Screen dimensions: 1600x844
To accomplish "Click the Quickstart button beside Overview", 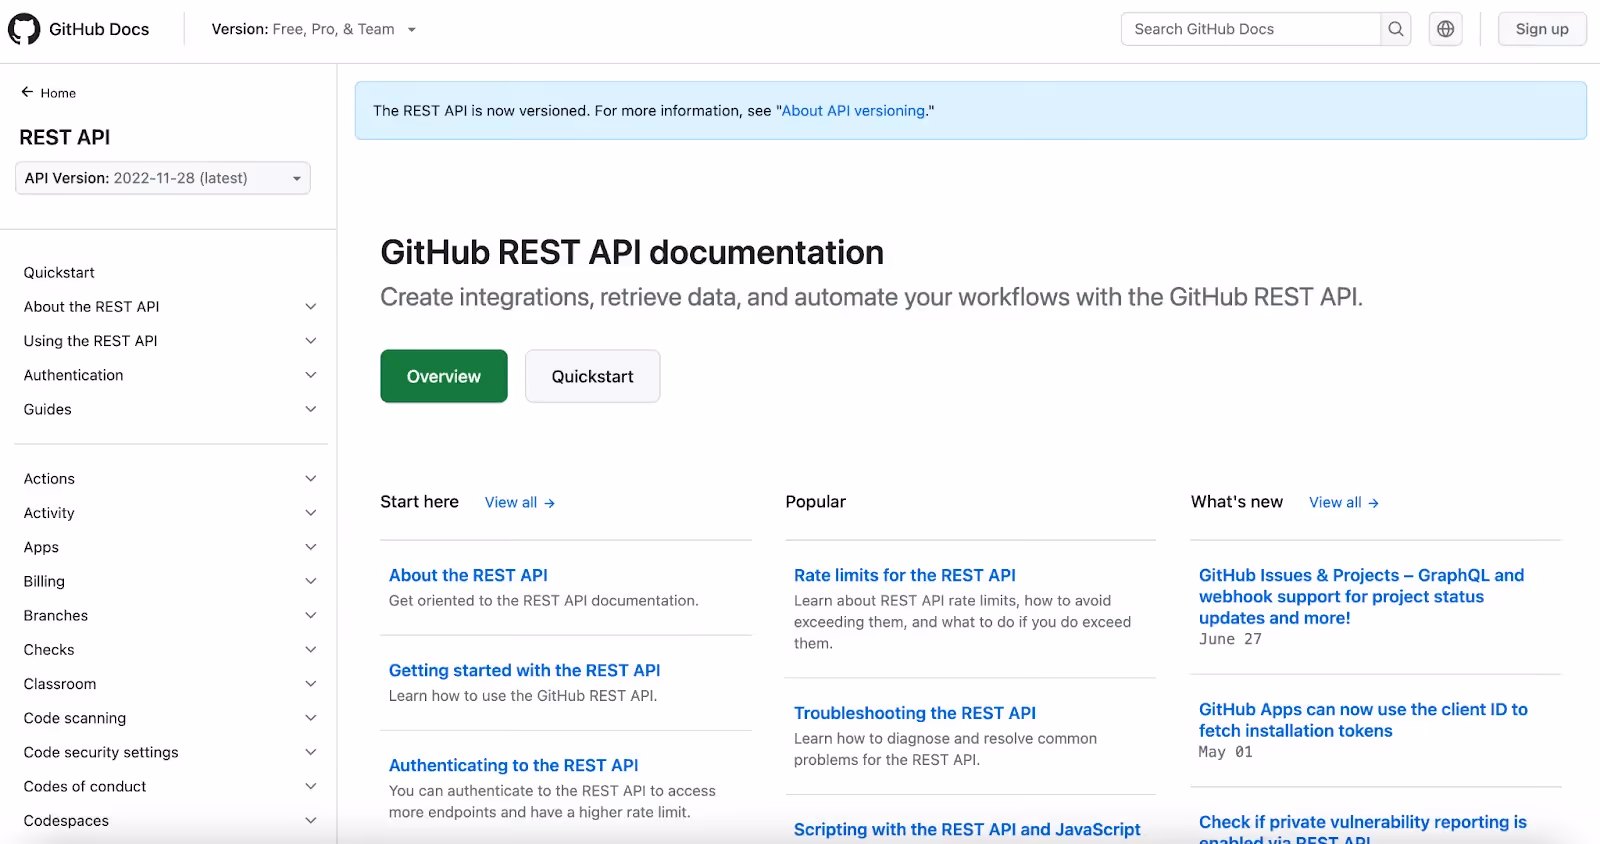I will [592, 376].
